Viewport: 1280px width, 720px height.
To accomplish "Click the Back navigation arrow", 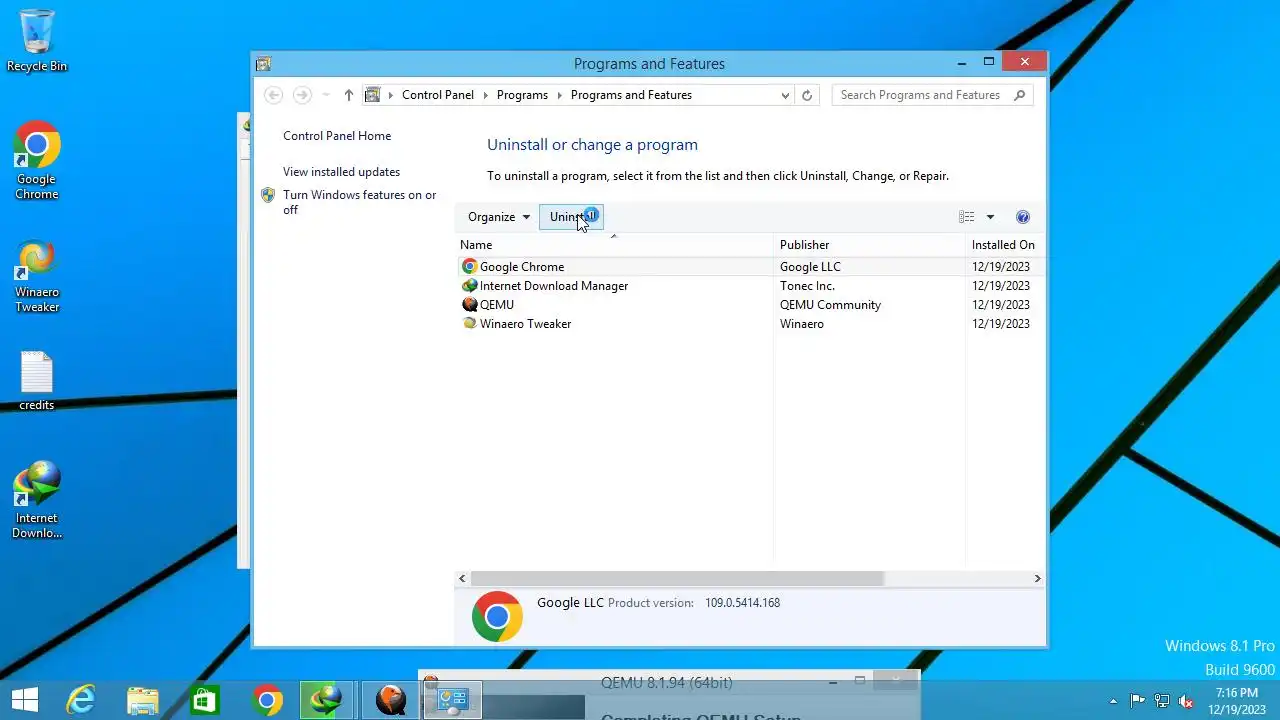I will [273, 95].
